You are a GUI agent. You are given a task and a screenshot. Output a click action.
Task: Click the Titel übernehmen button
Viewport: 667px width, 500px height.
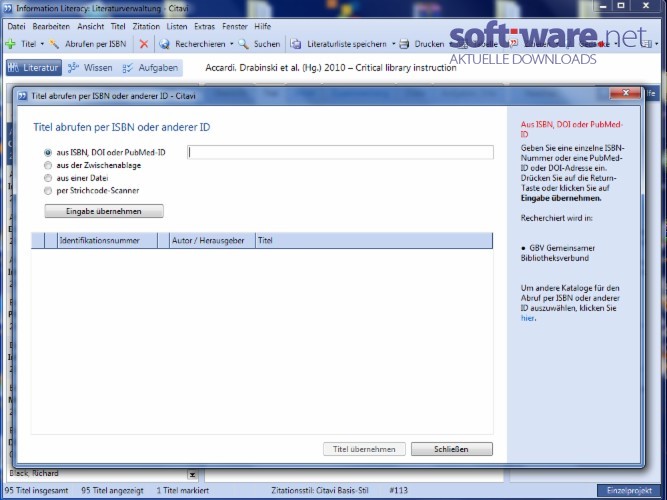coord(364,449)
